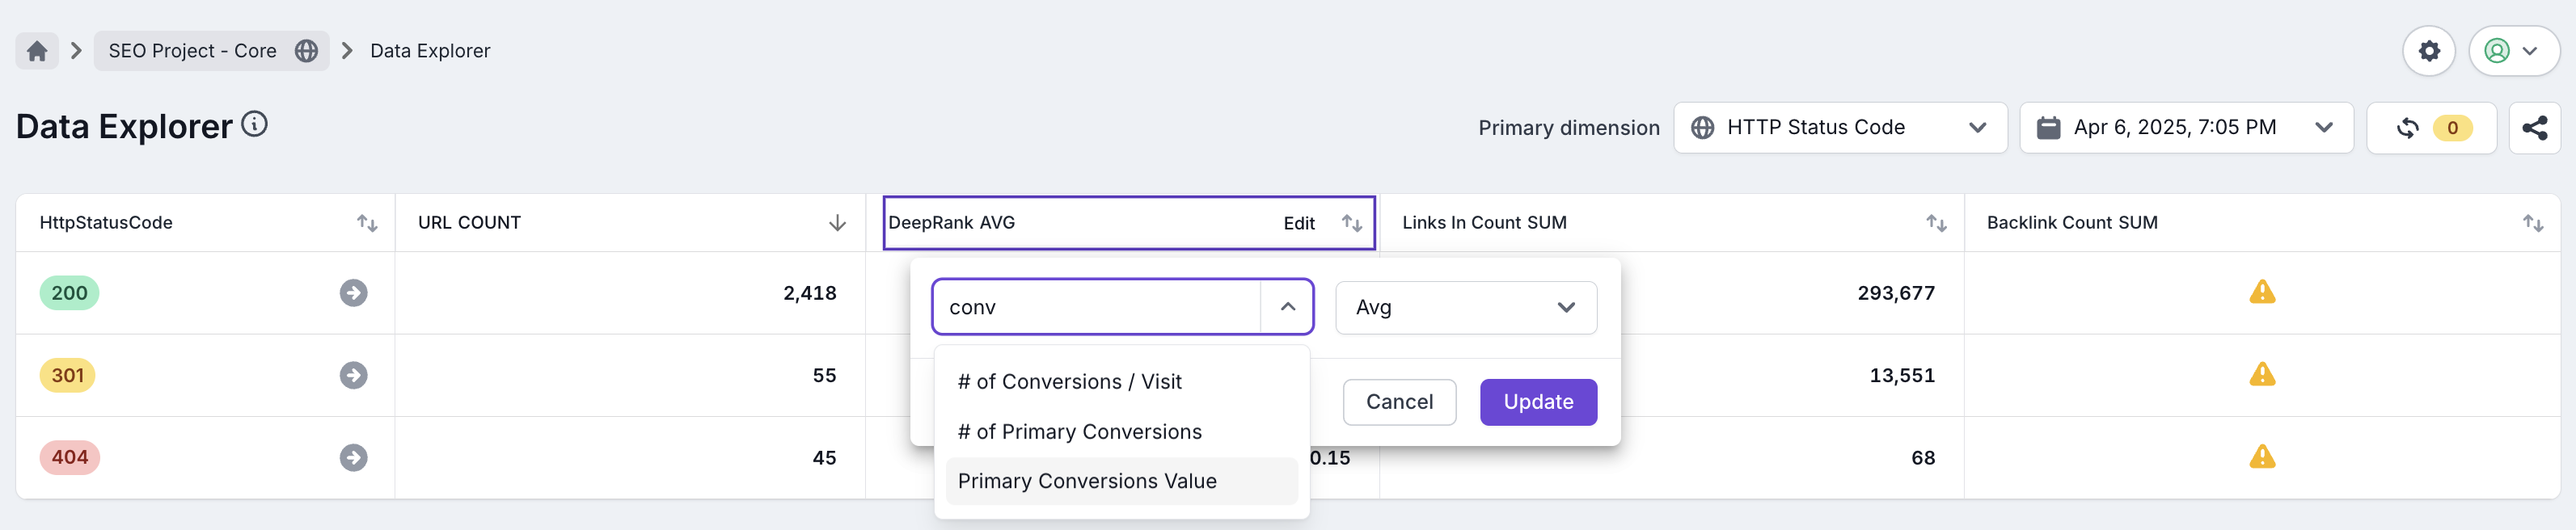Sort URL COUNT descending arrow
The height and width of the screenshot is (530, 2576).
(x=837, y=223)
